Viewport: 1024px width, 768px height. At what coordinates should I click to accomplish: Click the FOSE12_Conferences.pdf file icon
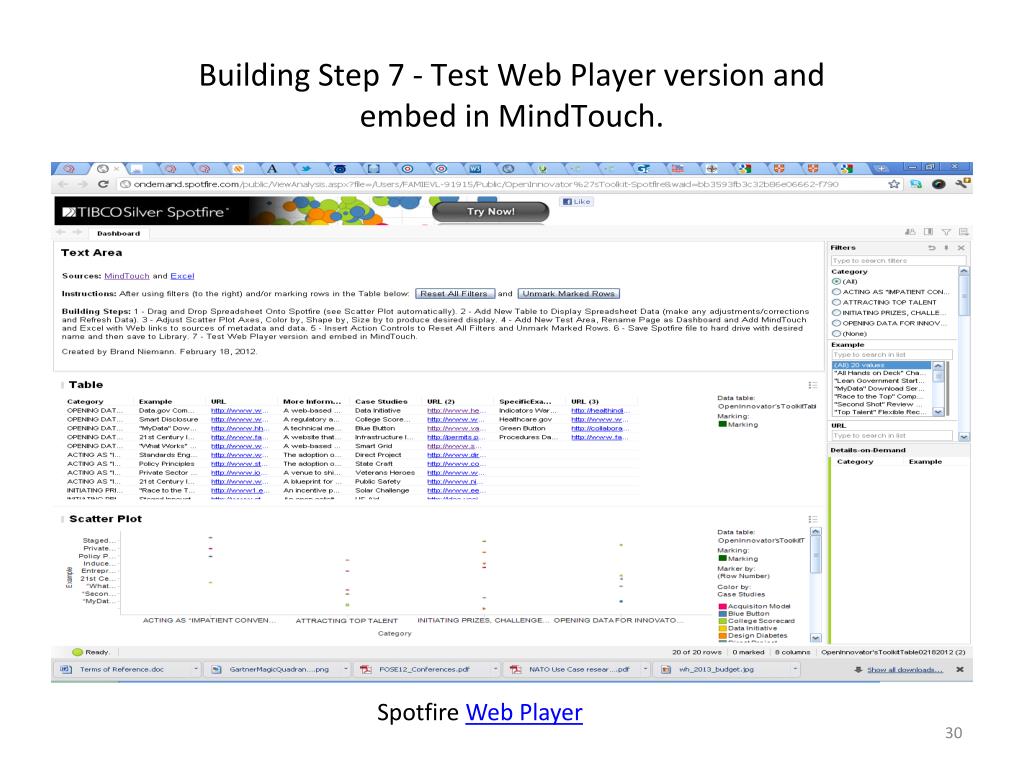(366, 669)
